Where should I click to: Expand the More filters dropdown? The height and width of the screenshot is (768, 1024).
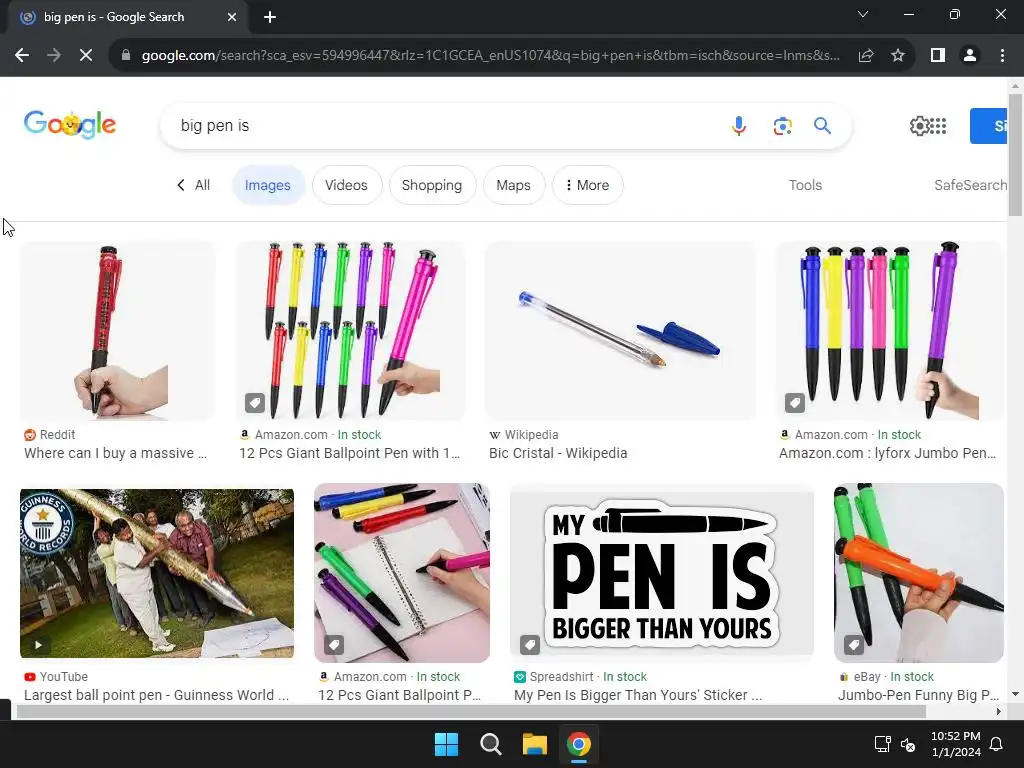[x=587, y=185]
